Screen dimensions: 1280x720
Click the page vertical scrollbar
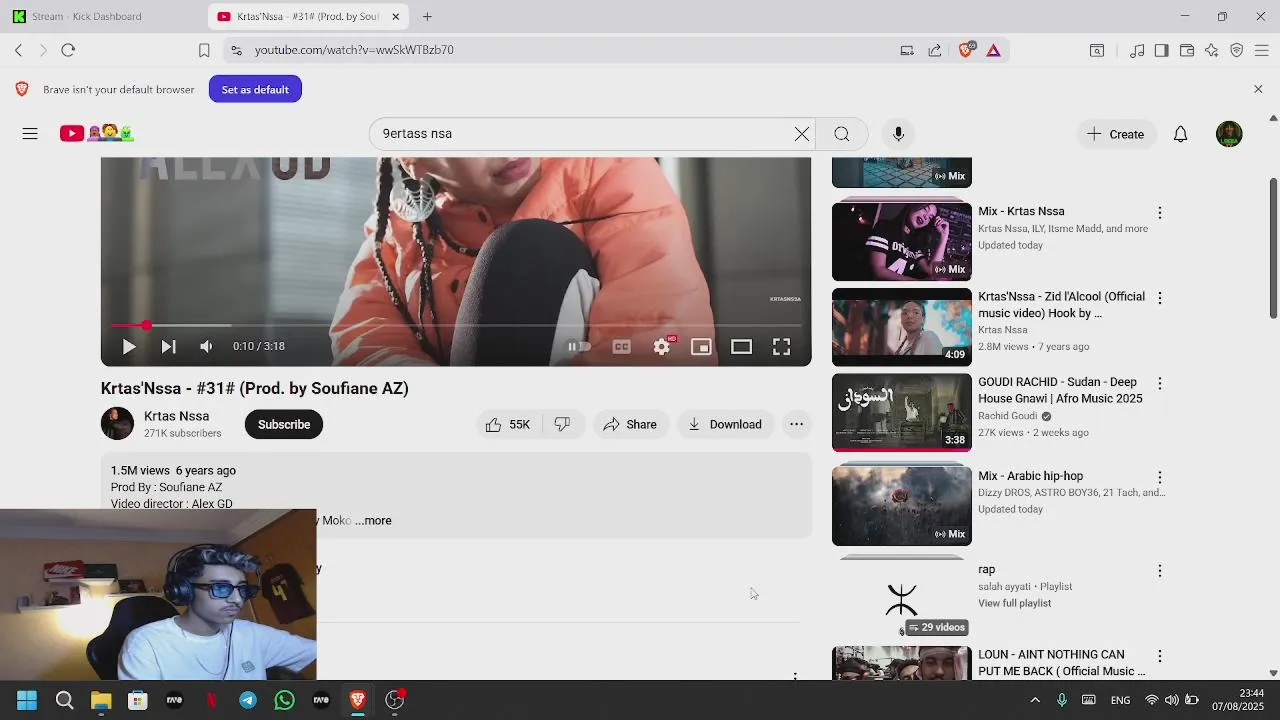tap(1273, 250)
